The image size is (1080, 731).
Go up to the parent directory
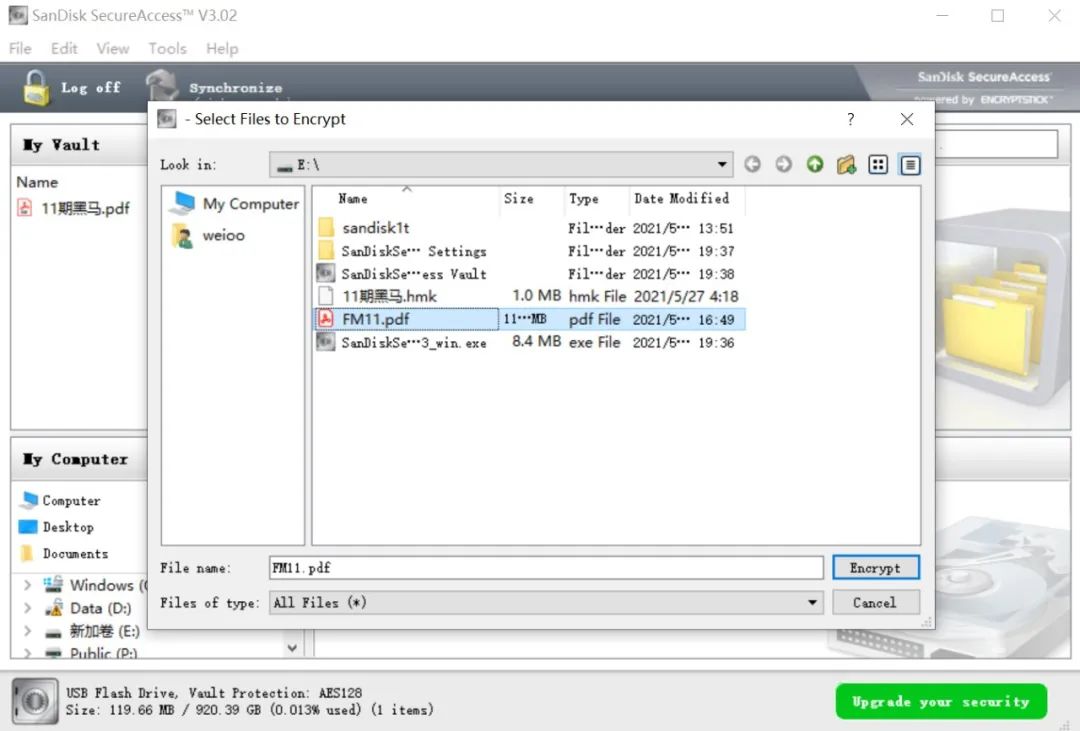coord(815,165)
